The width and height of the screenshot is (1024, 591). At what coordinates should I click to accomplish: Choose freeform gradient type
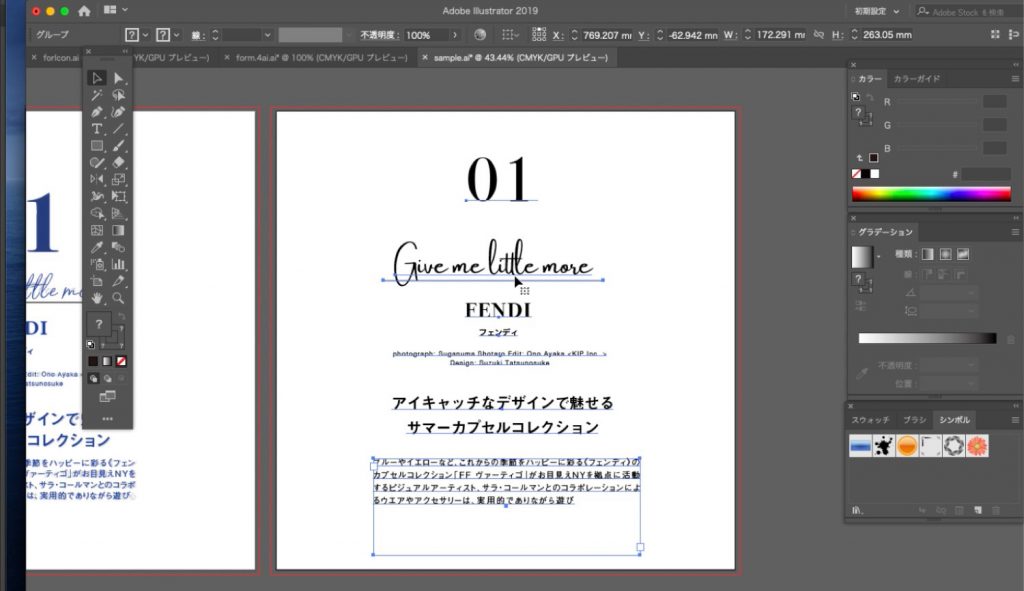click(x=963, y=254)
